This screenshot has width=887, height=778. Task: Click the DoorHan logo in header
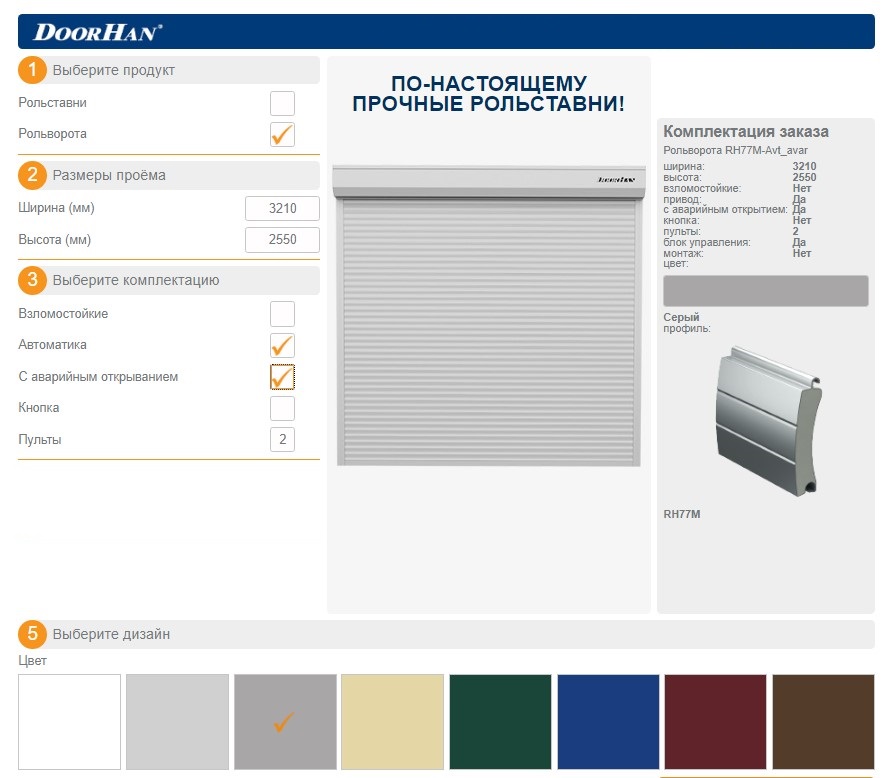tap(98, 32)
